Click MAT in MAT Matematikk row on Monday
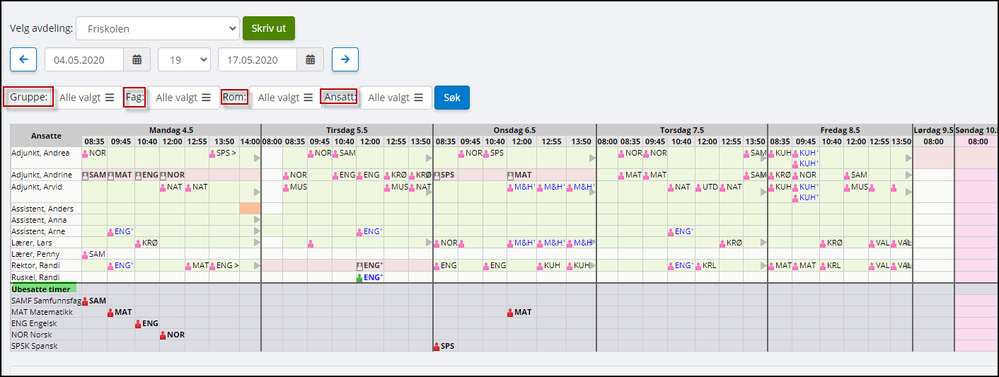 click(x=123, y=312)
